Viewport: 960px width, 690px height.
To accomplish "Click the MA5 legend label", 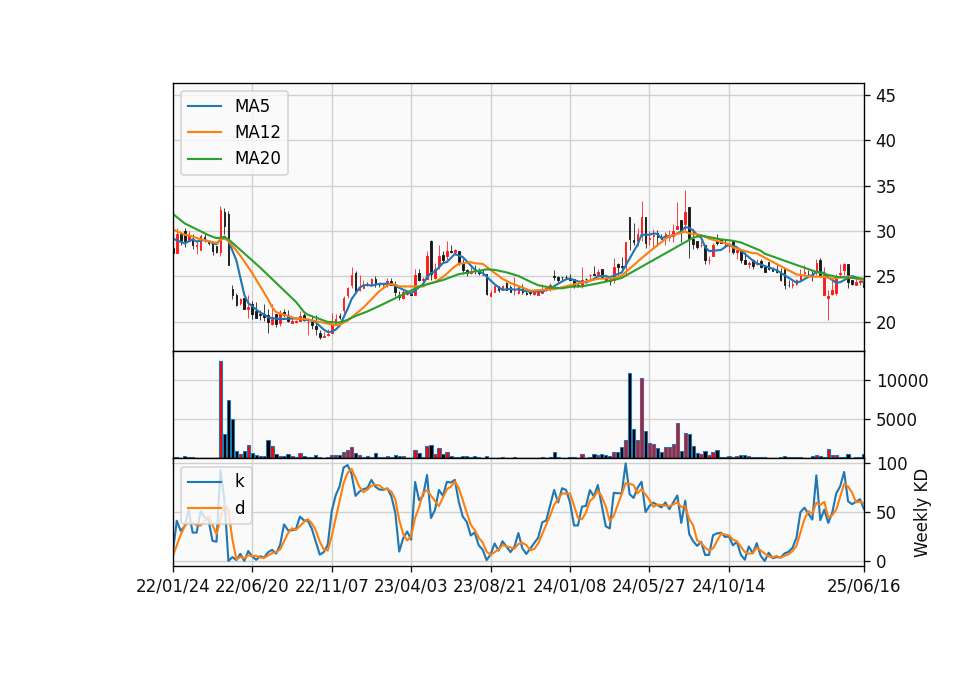I will (252, 106).
